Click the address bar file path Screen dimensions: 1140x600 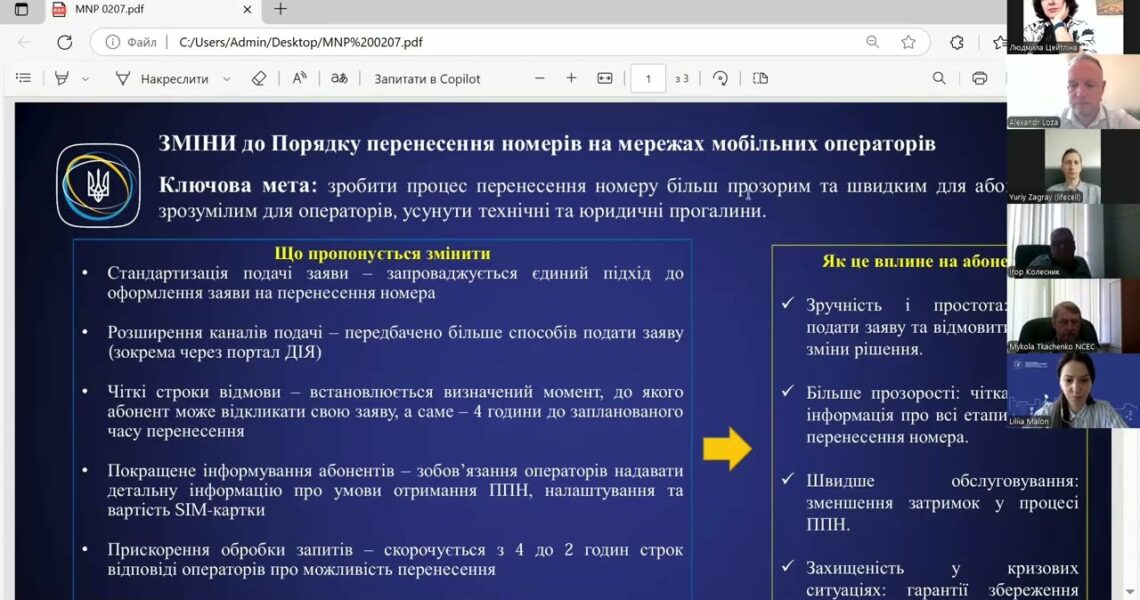pos(301,42)
